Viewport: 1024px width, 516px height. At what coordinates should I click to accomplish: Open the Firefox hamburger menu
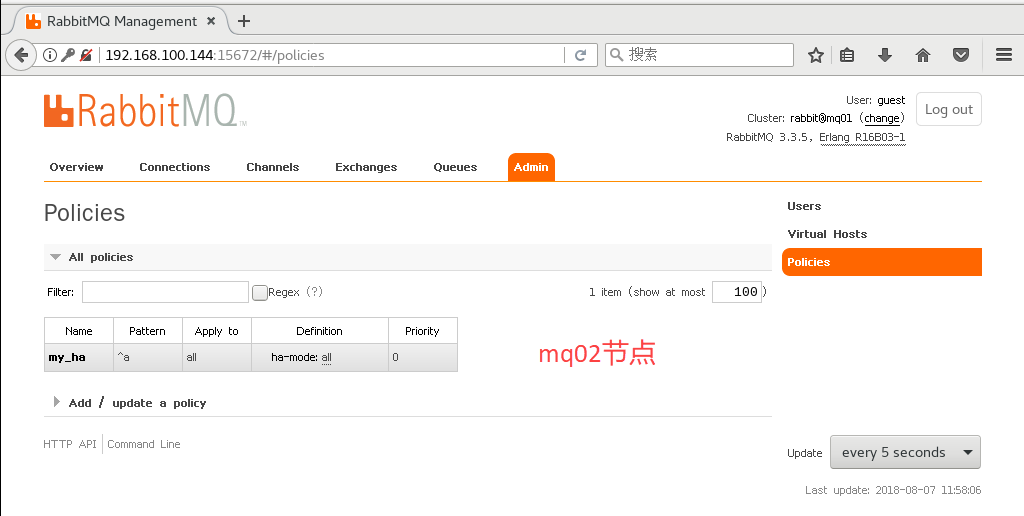pyautogui.click(x=1004, y=55)
